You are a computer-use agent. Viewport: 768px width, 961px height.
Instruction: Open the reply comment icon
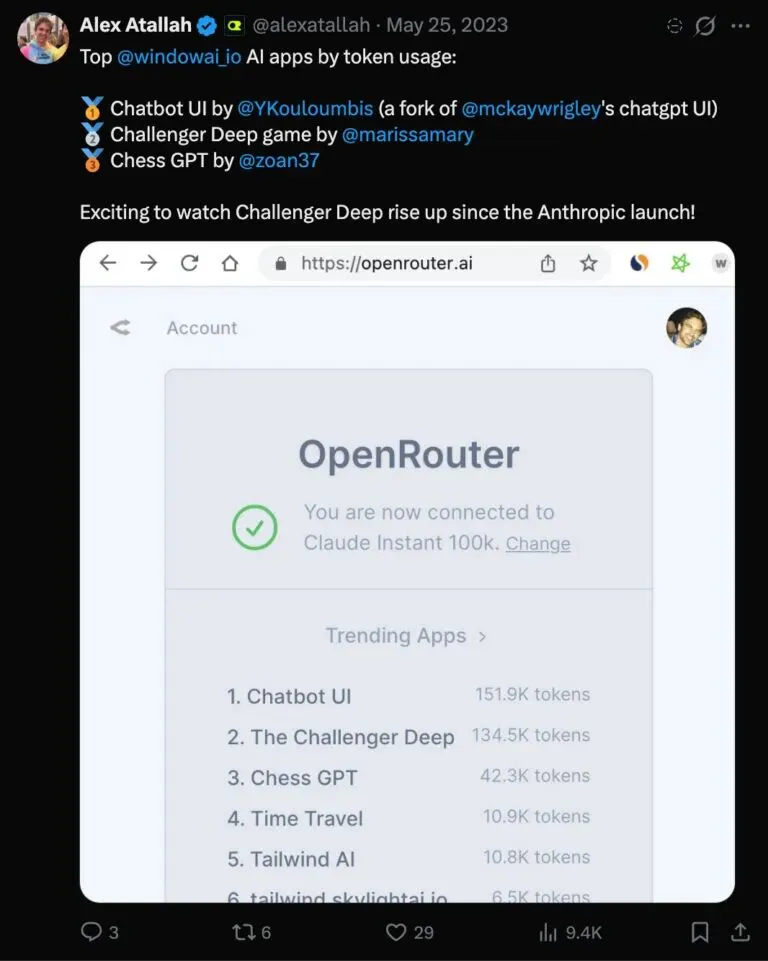[91, 932]
